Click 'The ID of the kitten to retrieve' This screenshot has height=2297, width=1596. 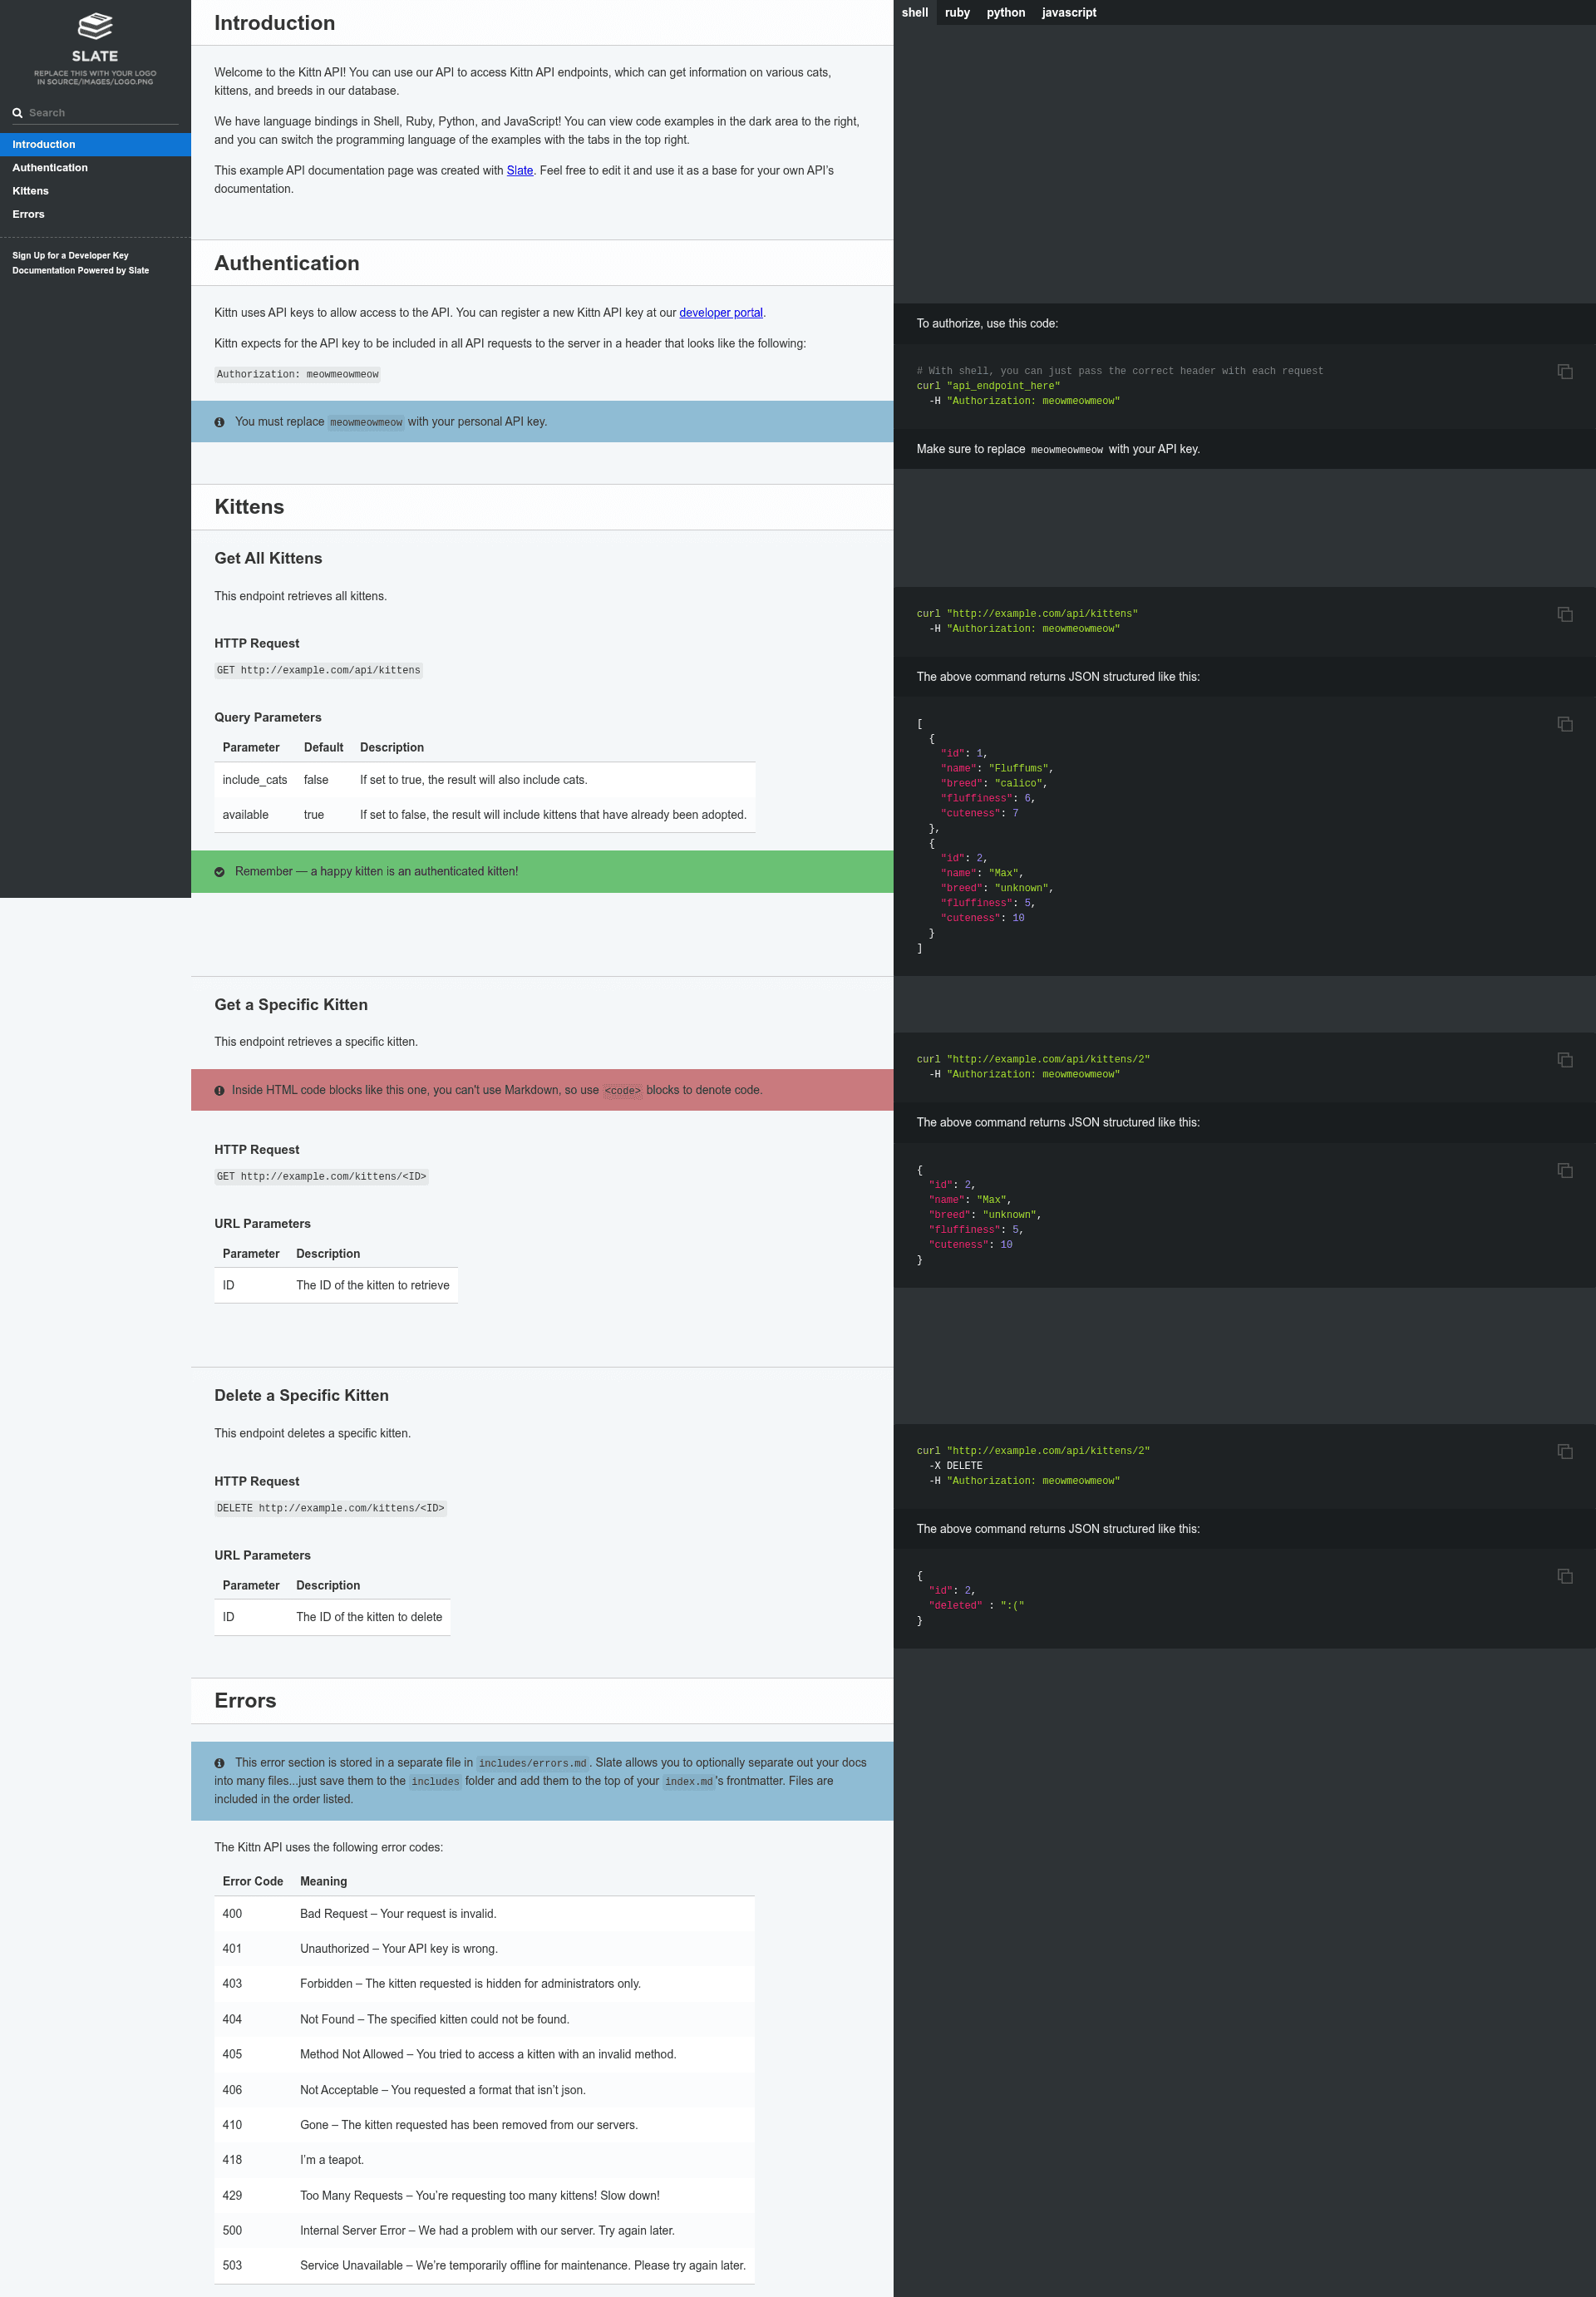[373, 1286]
